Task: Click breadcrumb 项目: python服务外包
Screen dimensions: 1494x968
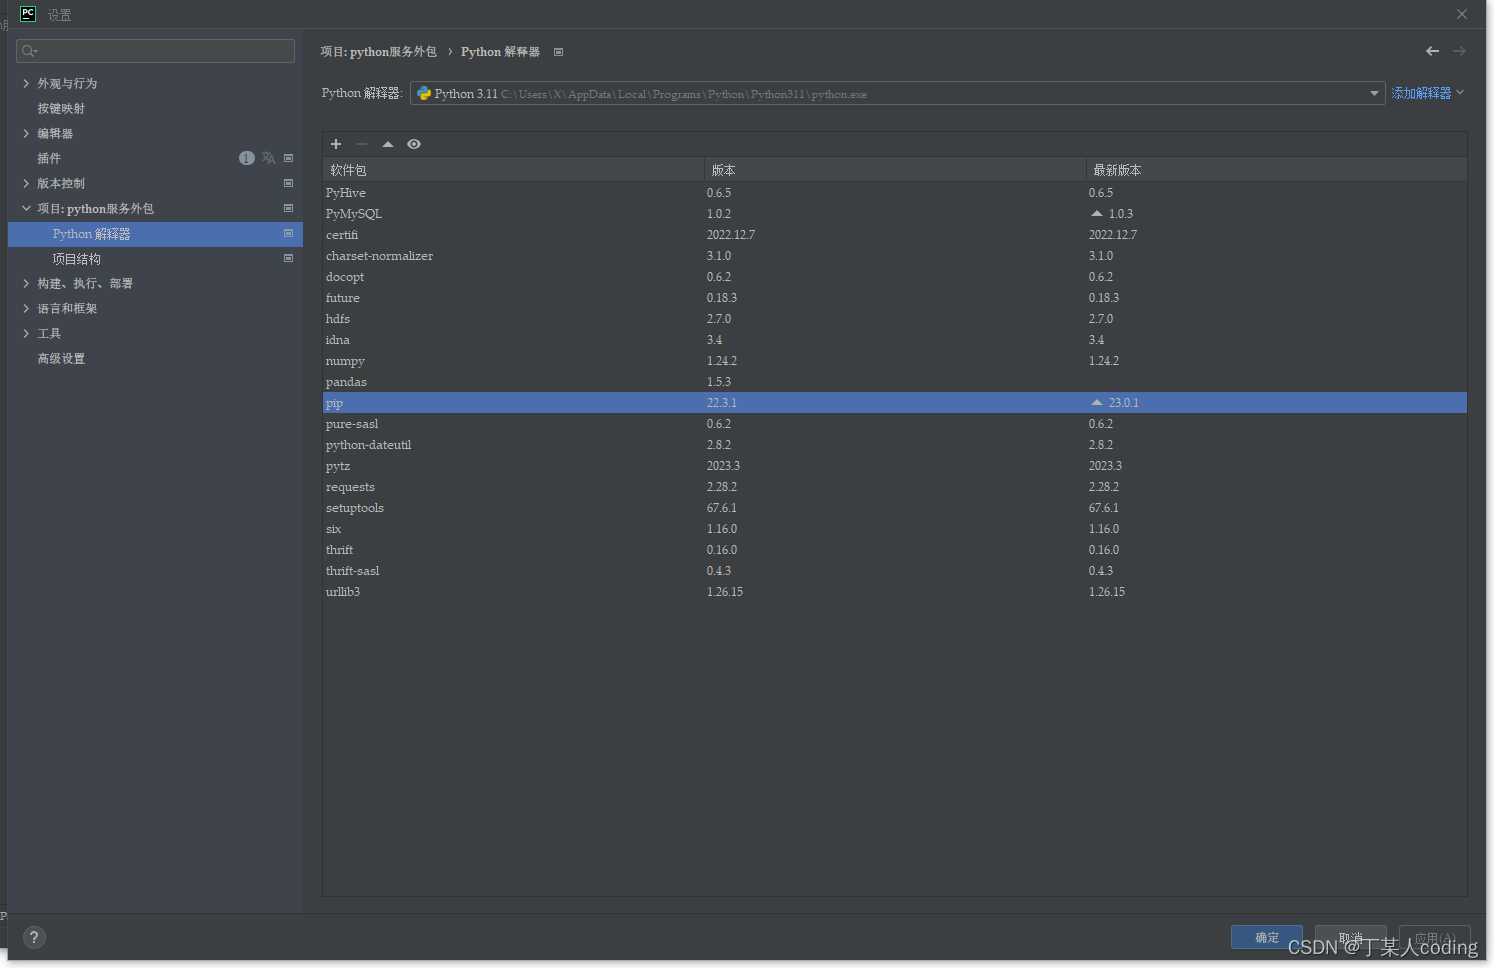Action: (x=378, y=51)
